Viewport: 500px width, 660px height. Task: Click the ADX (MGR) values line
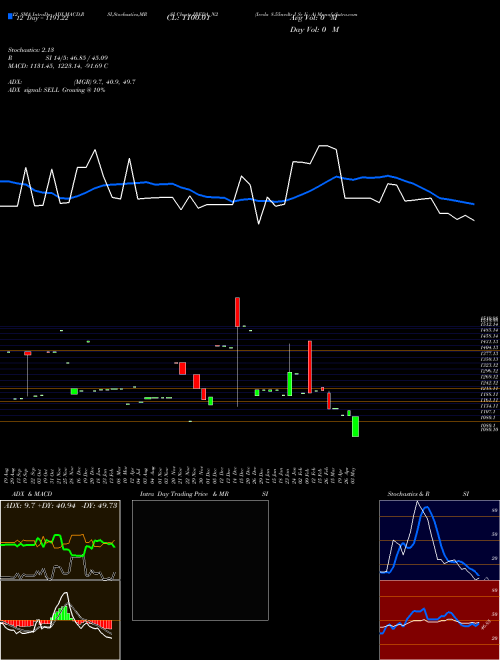click(72, 82)
